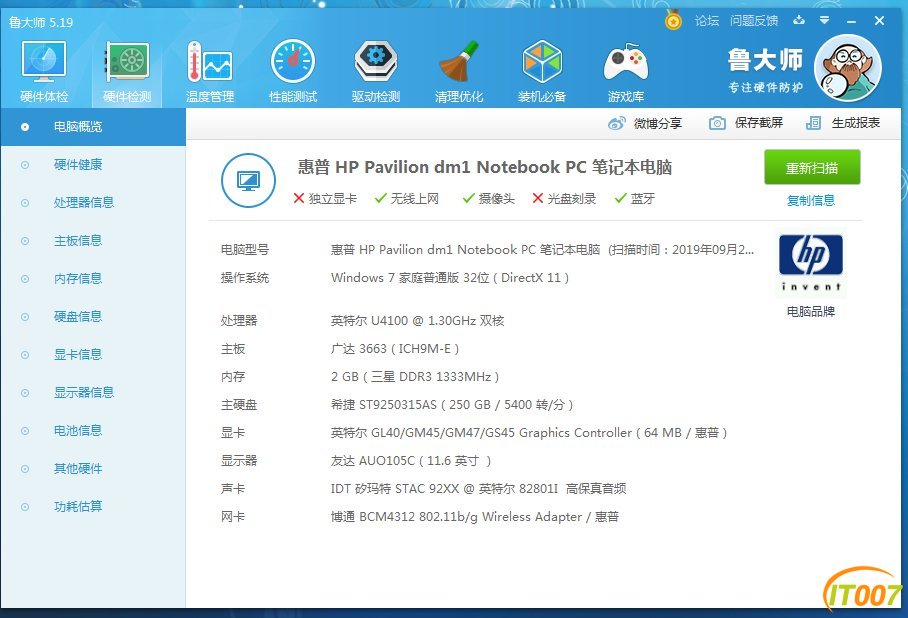Viewport: 908px width, 618px height.
Task: Click 友达 AUO105C ( 11.6 英寸 ) text
Action: click(x=411, y=460)
